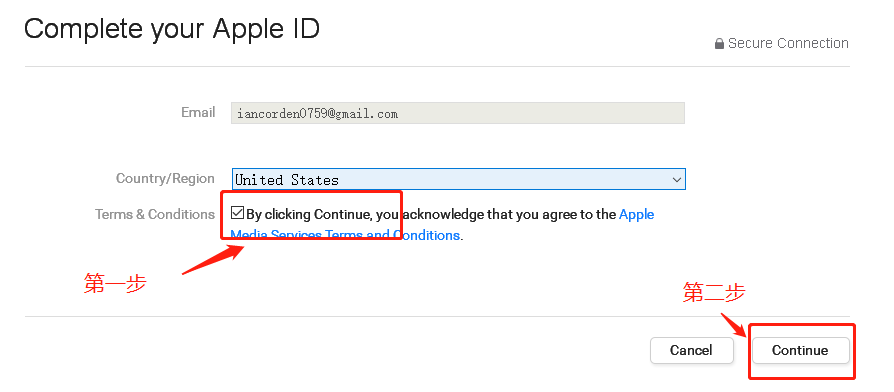Click the Email field label
Screen dimensions: 894x392
pyautogui.click(x=198, y=112)
